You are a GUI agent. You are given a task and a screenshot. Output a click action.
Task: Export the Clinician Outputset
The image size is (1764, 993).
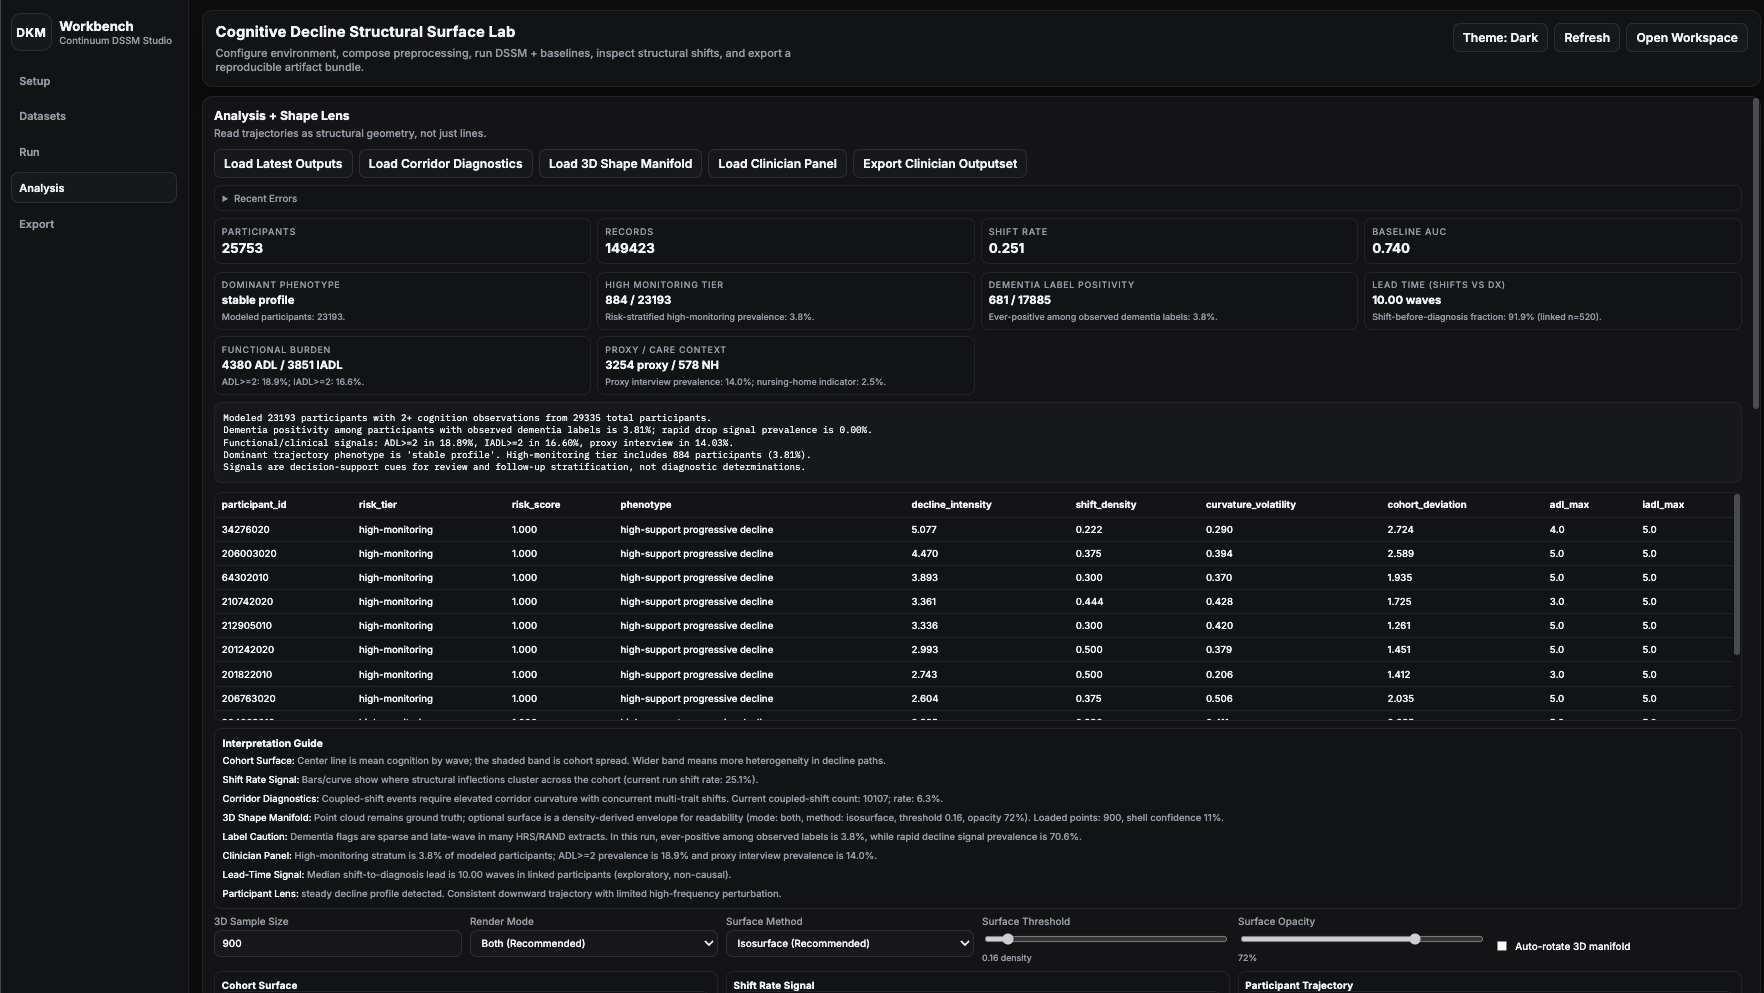(939, 164)
